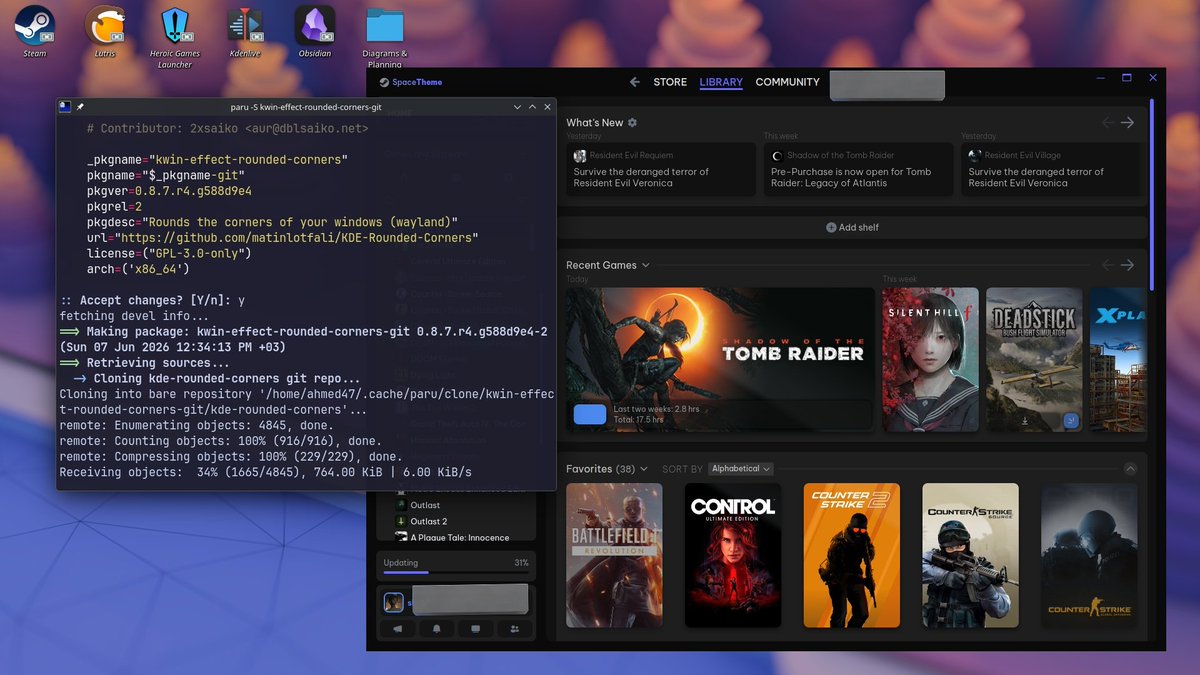Open the X-Plane game cover
The width and height of the screenshot is (1200, 675).
point(1118,360)
